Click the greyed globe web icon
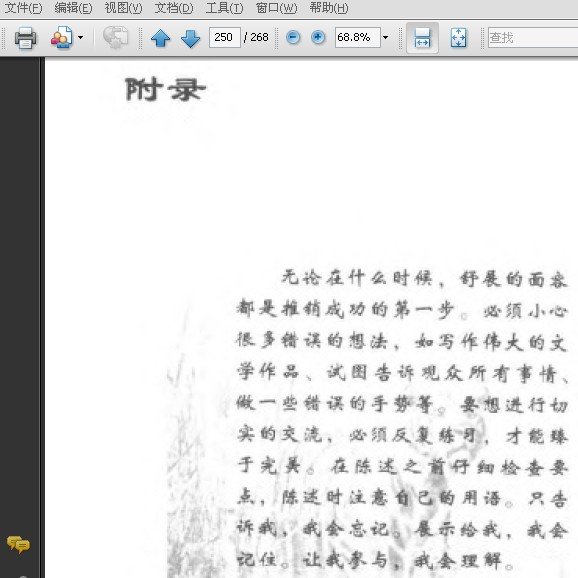 coord(115,37)
